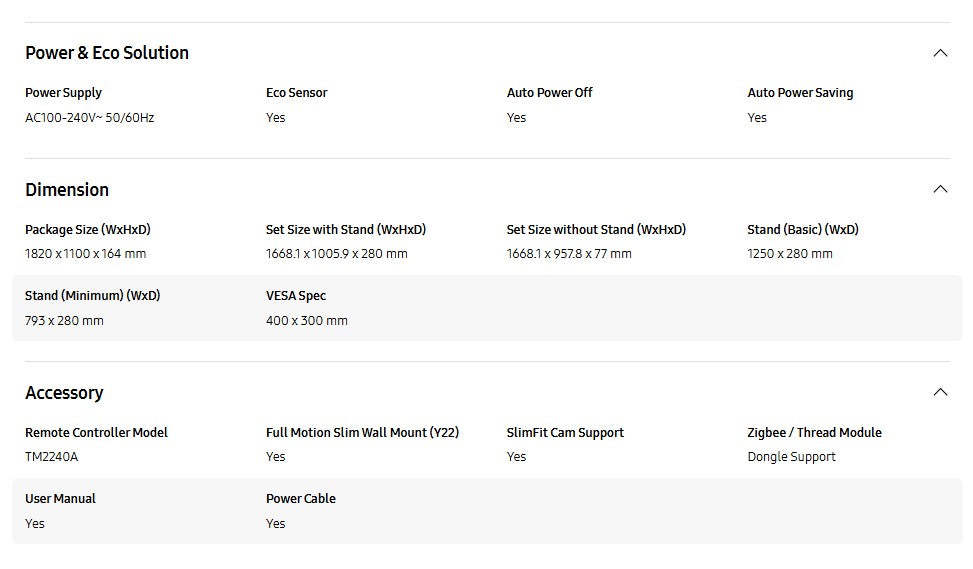Click Set Size without Stand label

tap(596, 230)
